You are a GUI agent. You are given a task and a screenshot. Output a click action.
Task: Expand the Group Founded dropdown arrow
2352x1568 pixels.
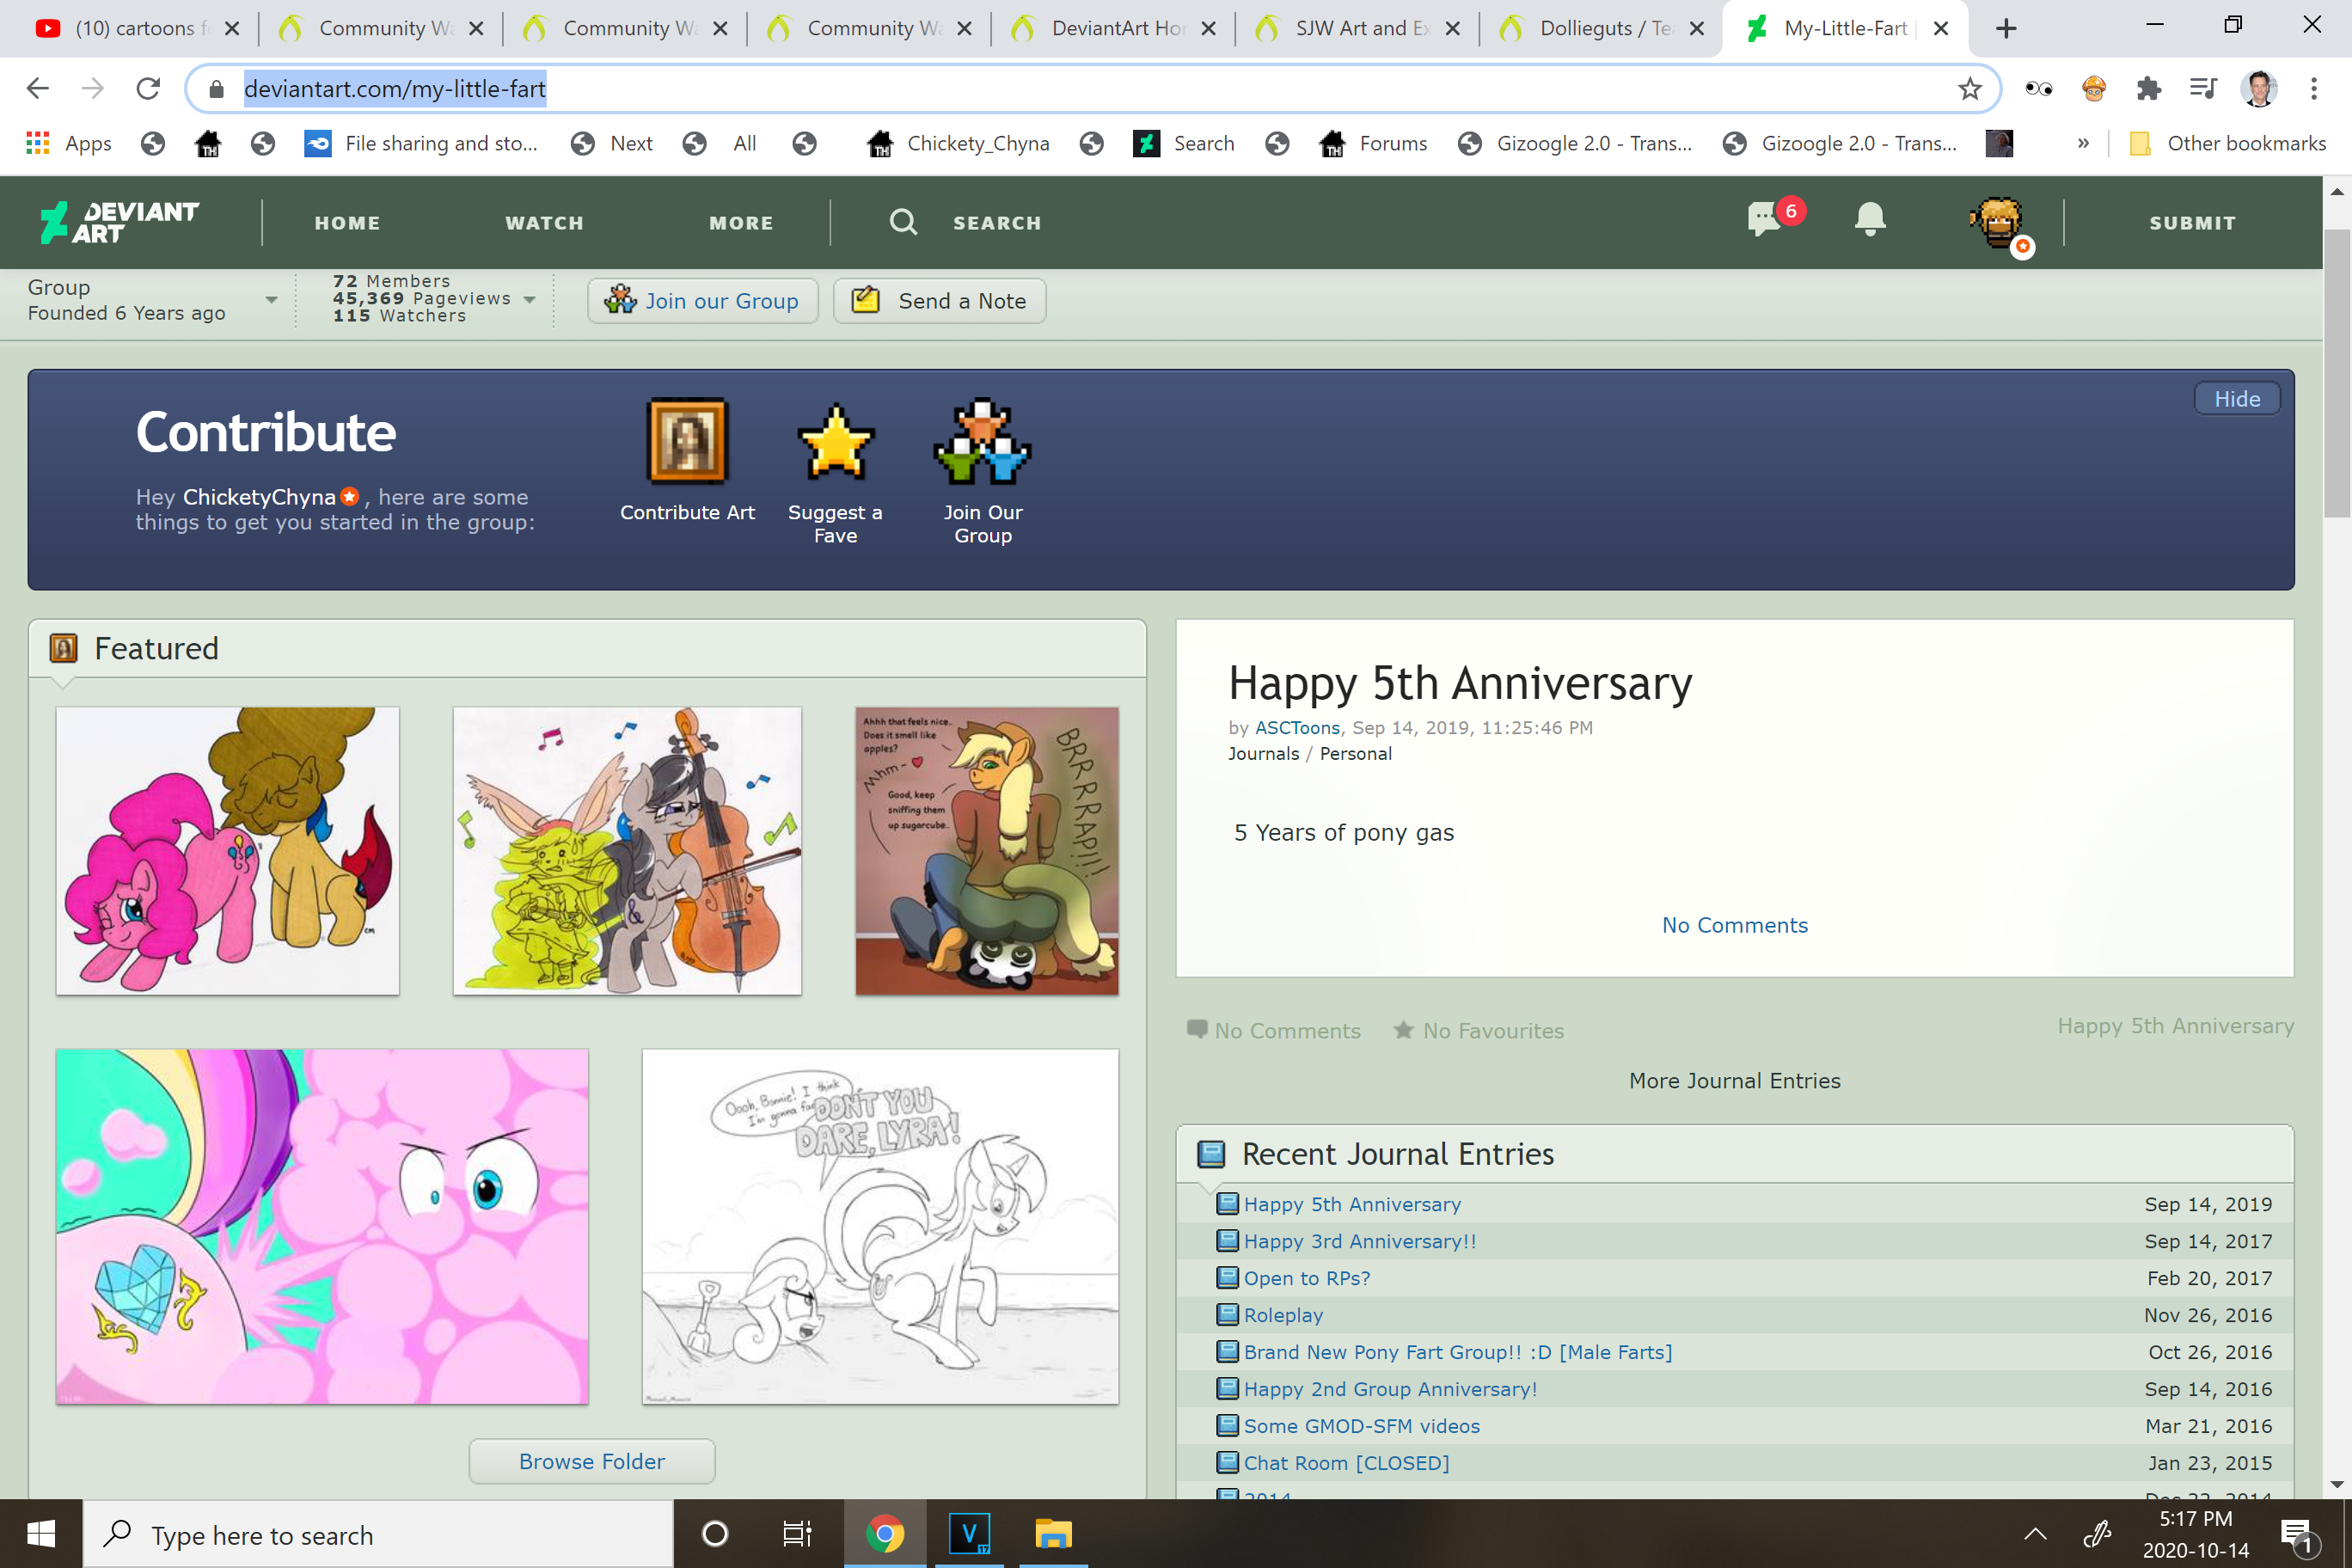[271, 300]
